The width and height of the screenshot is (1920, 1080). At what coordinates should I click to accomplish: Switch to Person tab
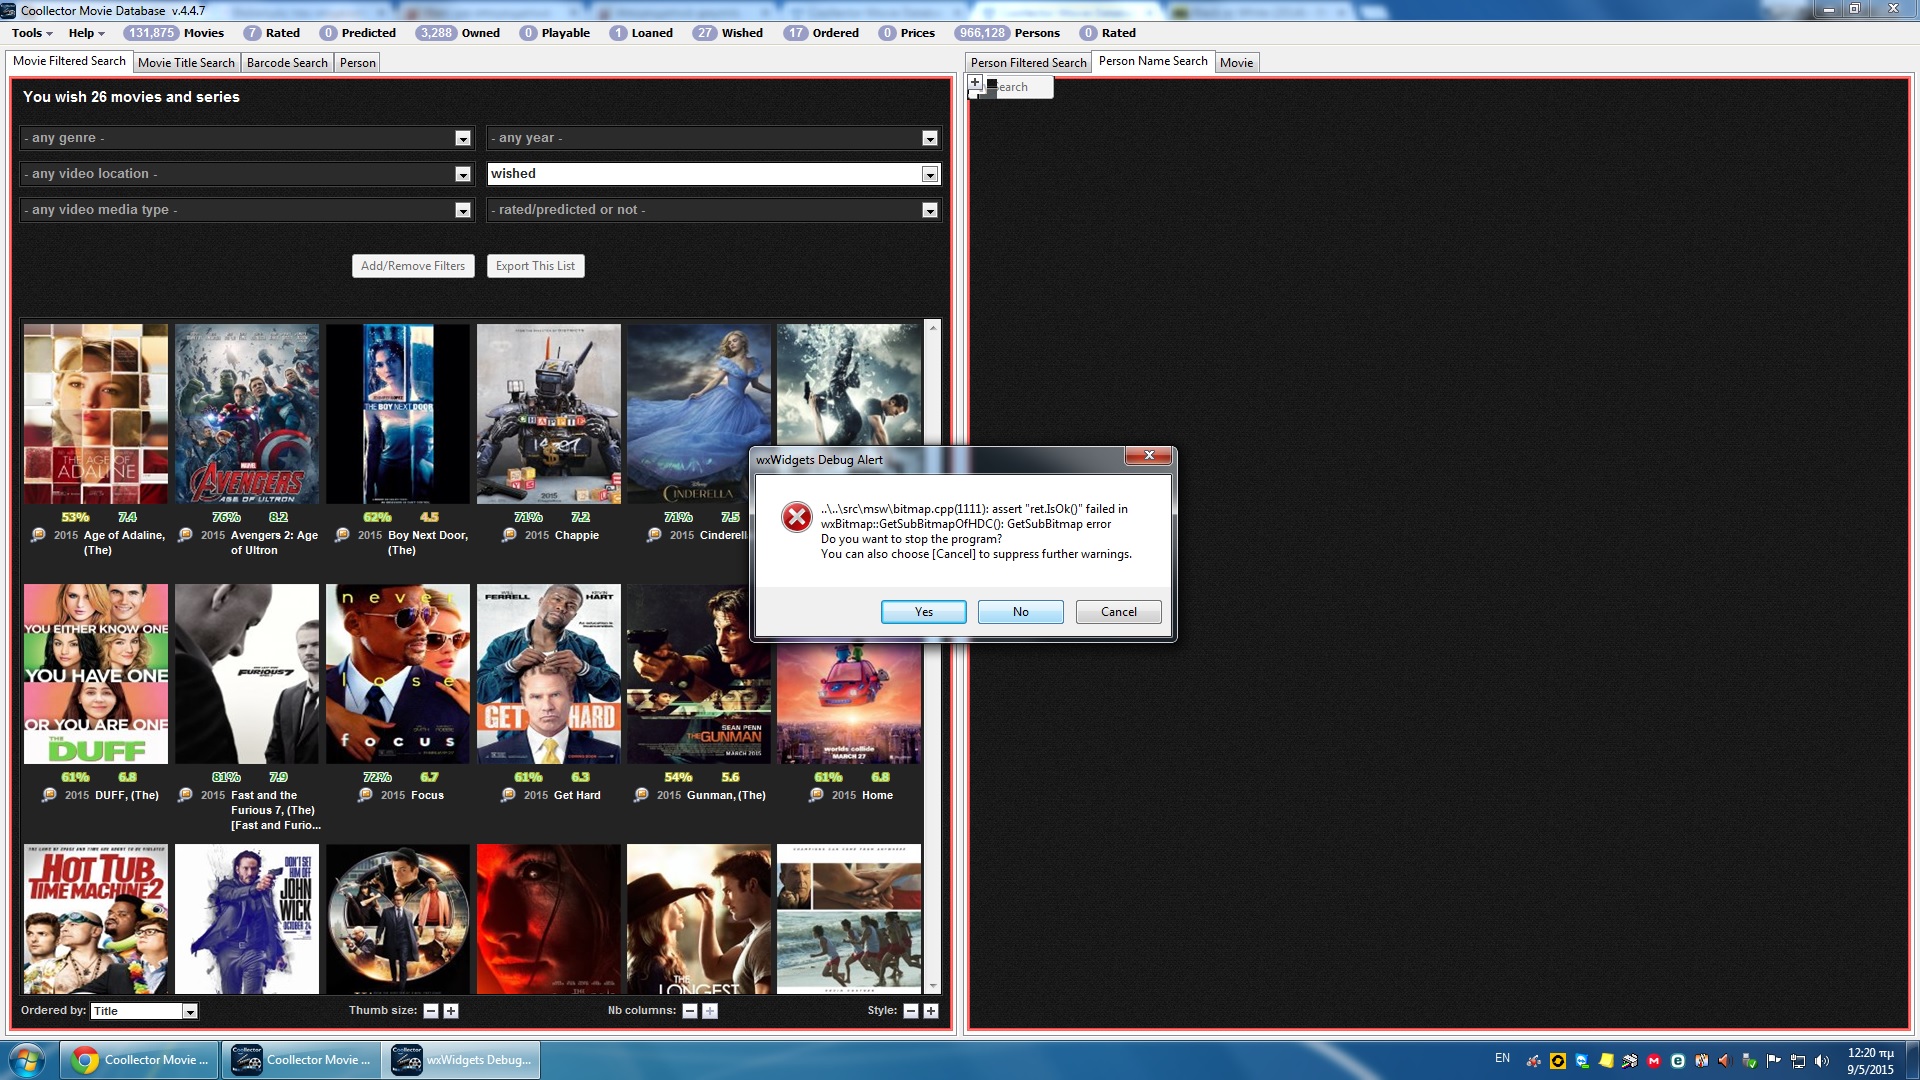(x=358, y=63)
